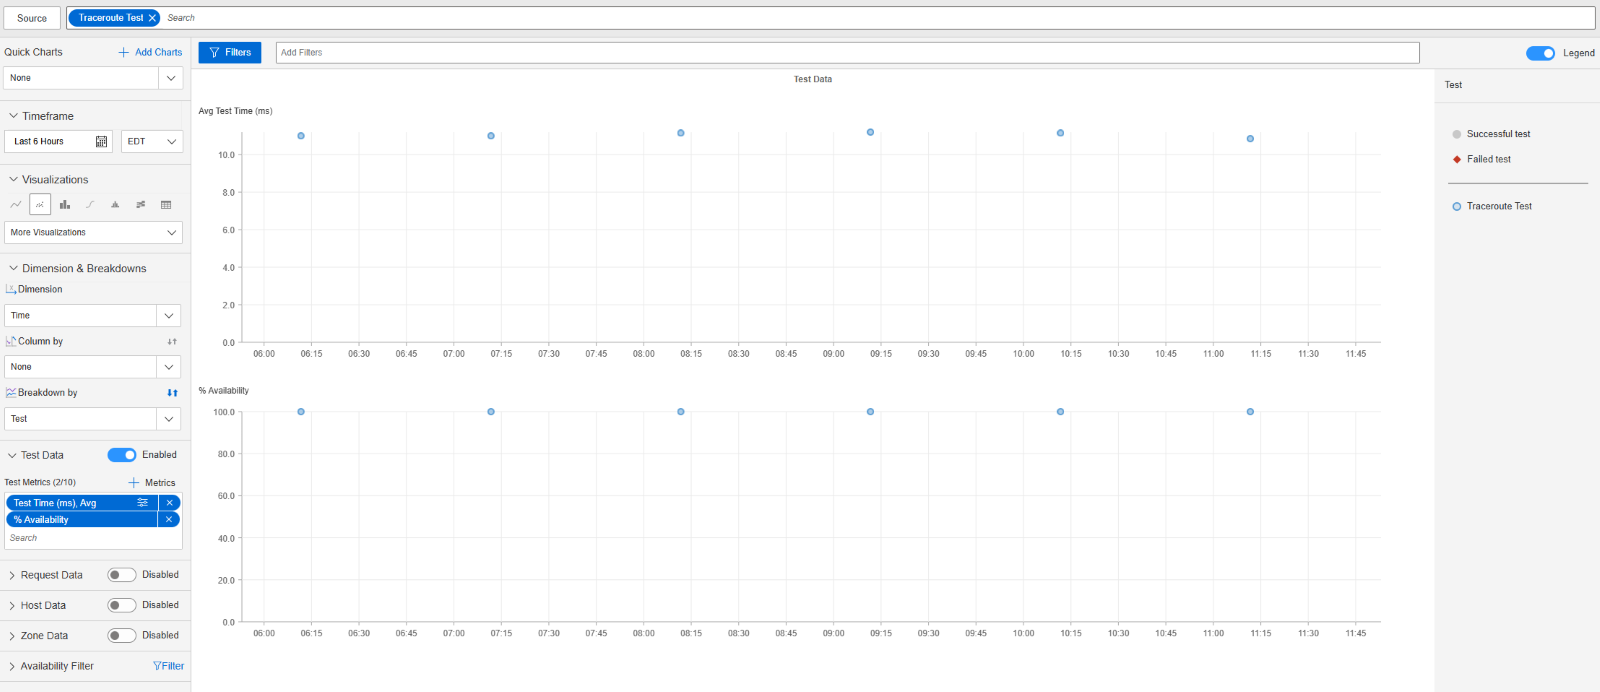Open the Dimension Time dropdown
Viewport: 1600px width, 692px height.
[x=92, y=316]
